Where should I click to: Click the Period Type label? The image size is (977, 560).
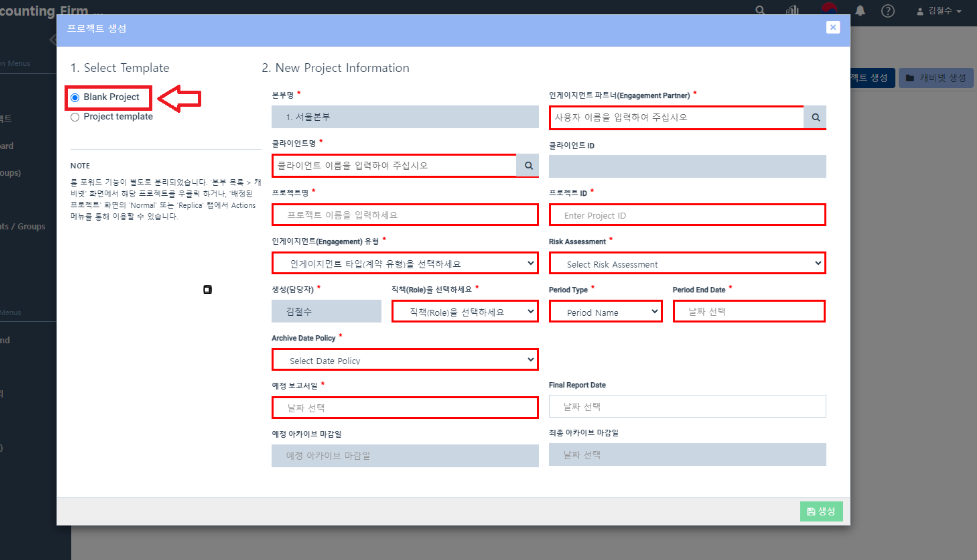click(568, 290)
